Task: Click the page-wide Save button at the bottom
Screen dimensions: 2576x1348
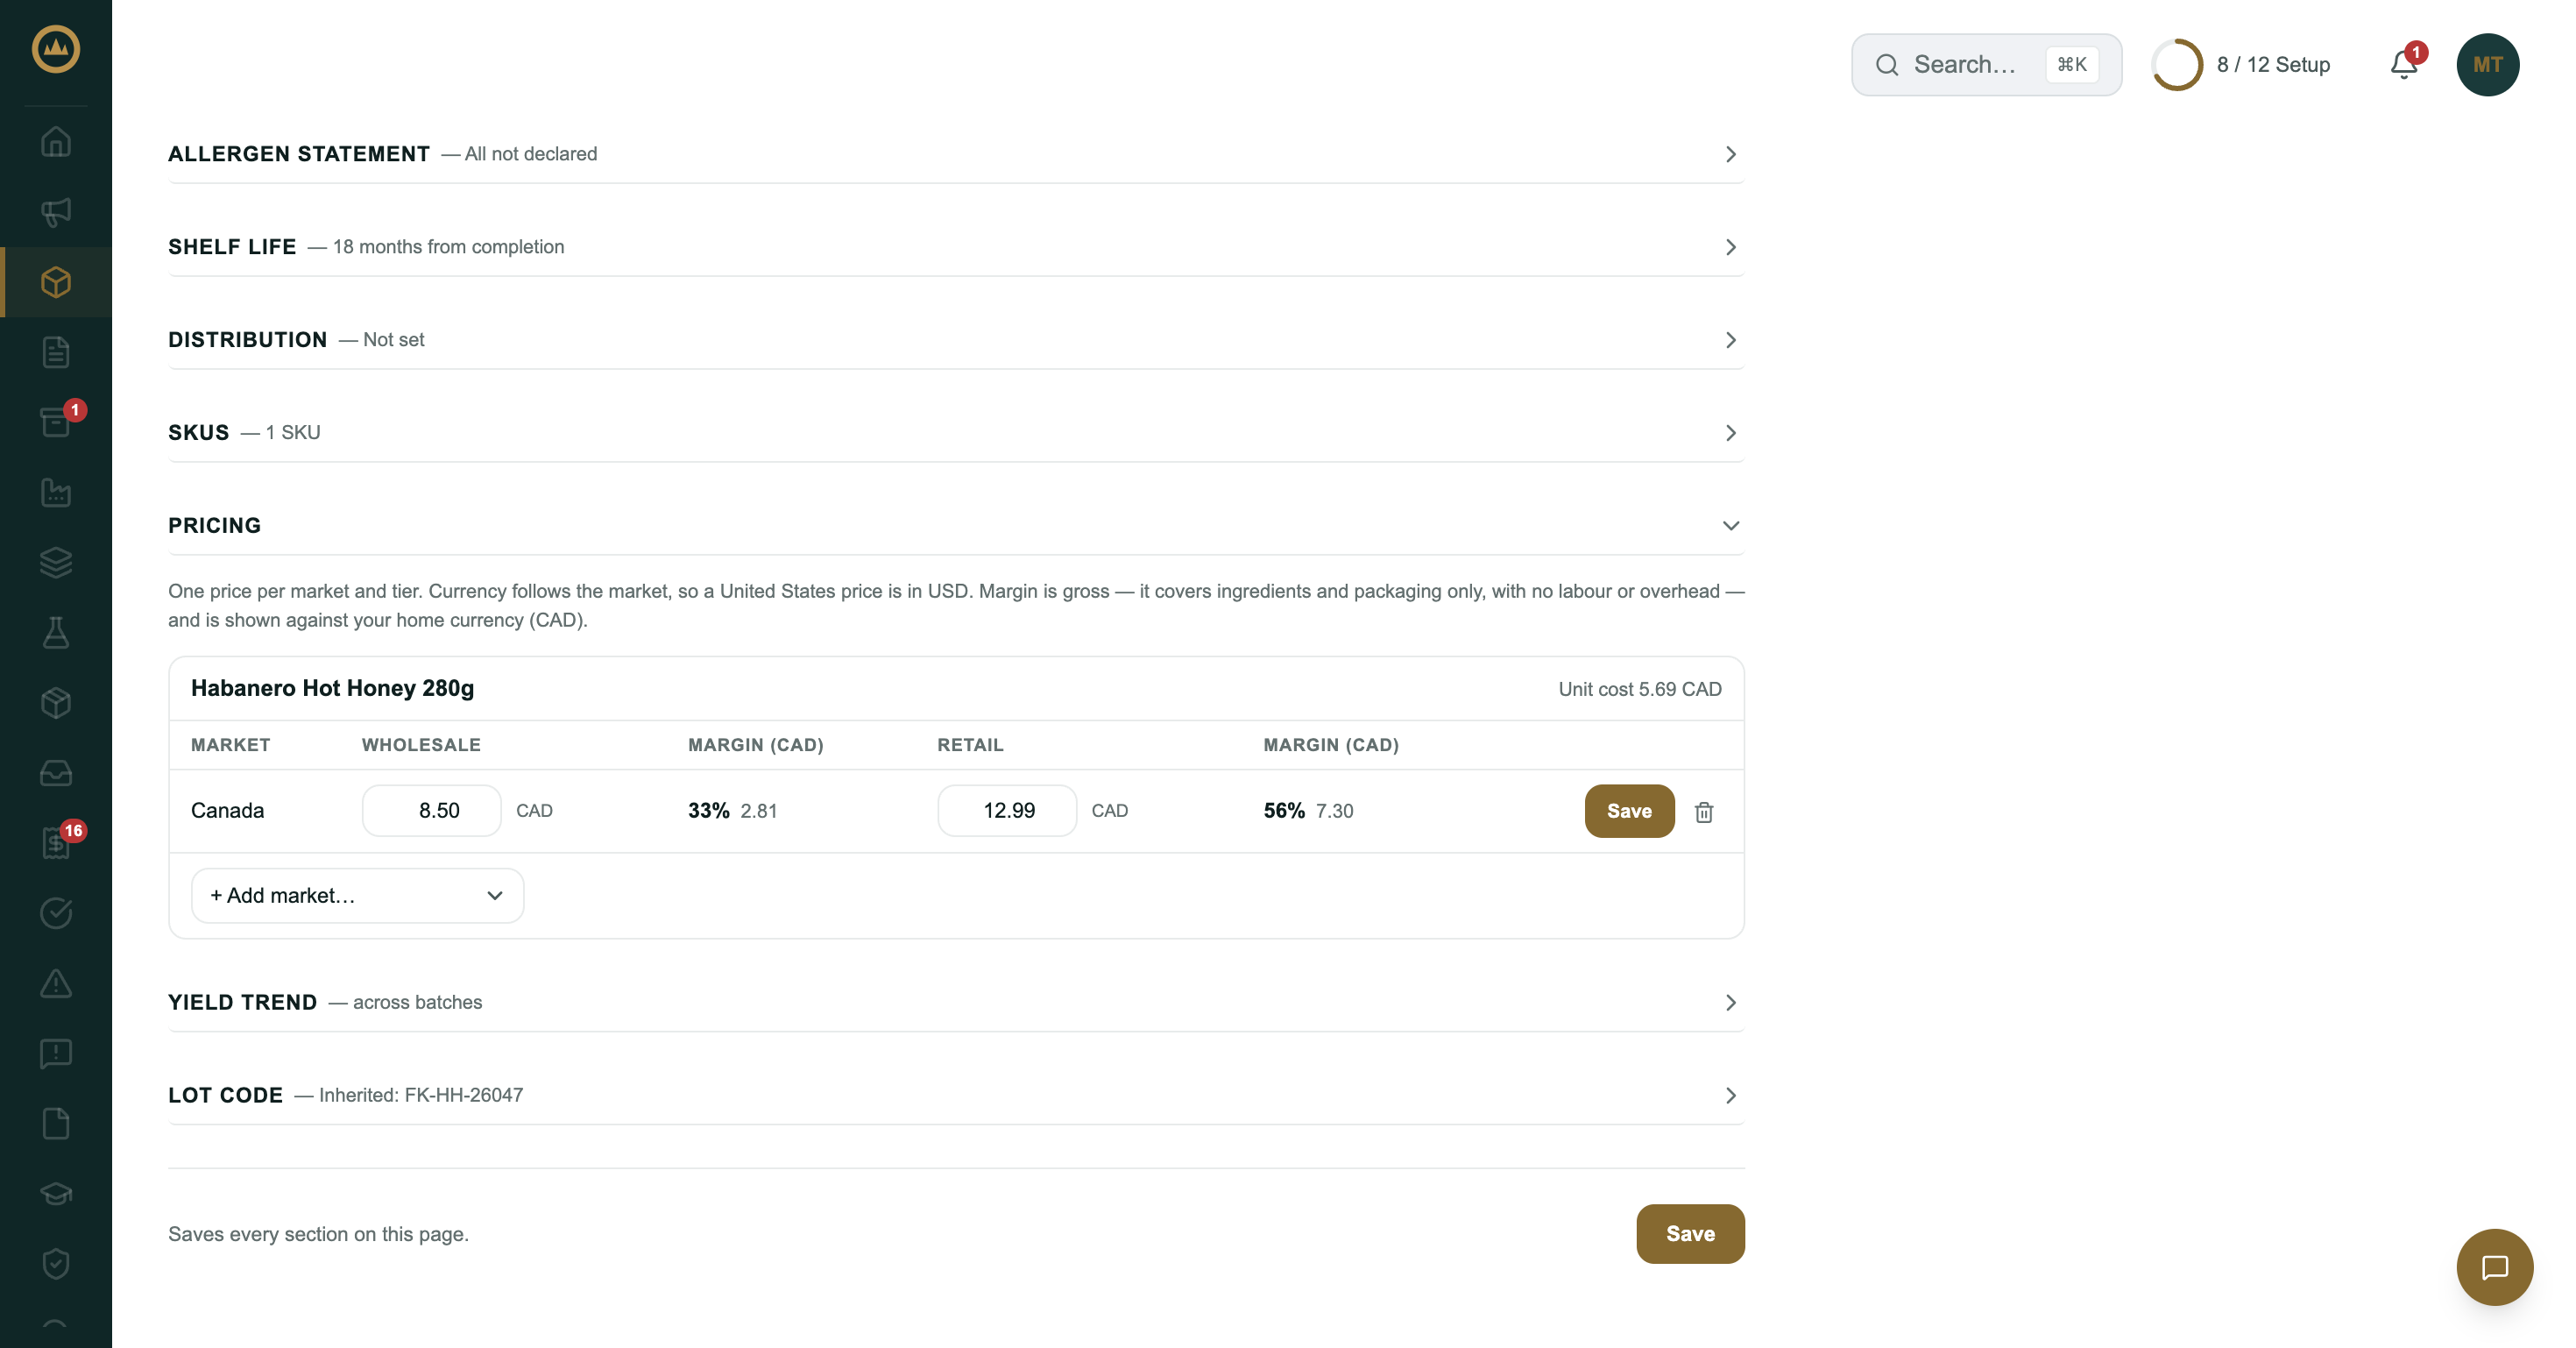Action: click(1690, 1233)
